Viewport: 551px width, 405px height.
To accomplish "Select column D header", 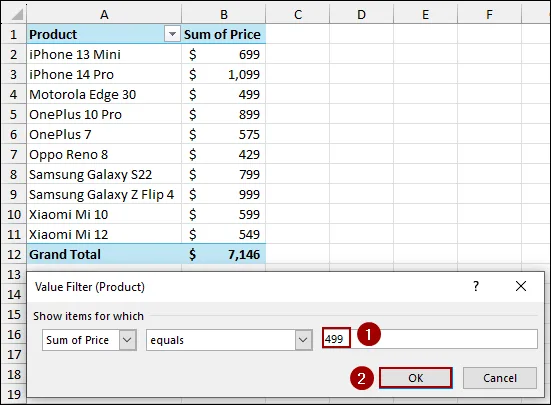I will pyautogui.click(x=362, y=14).
